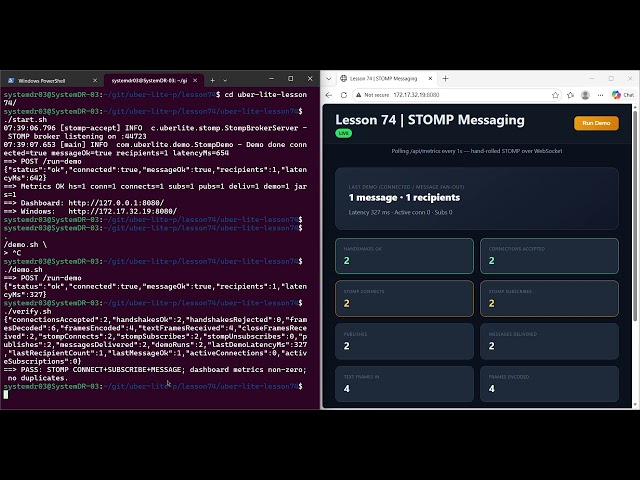This screenshot has width=640, height=480.
Task: Click the STOMP Subscribes metric card
Action: [x=549, y=298]
